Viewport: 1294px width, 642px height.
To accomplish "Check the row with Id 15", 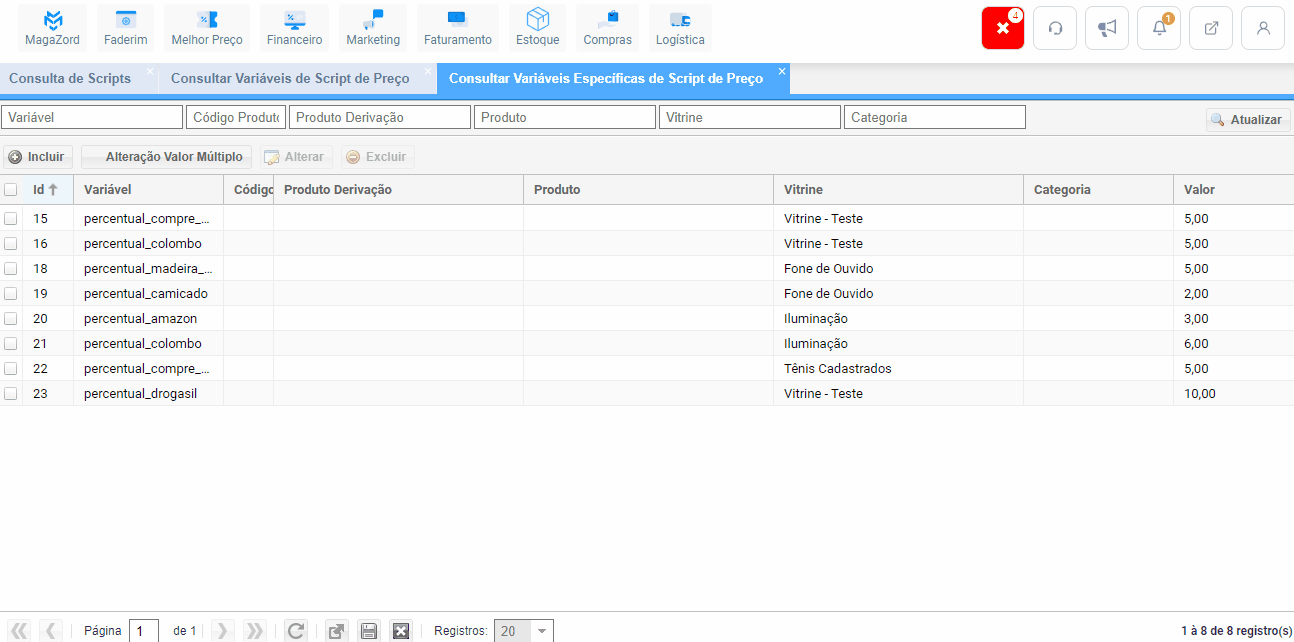I will tap(11, 218).
